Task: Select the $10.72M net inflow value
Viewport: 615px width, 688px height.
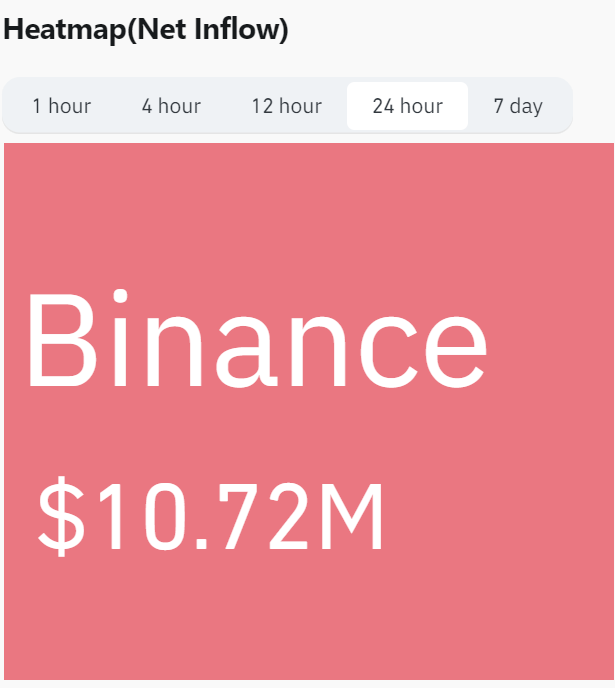Action: coord(211,517)
